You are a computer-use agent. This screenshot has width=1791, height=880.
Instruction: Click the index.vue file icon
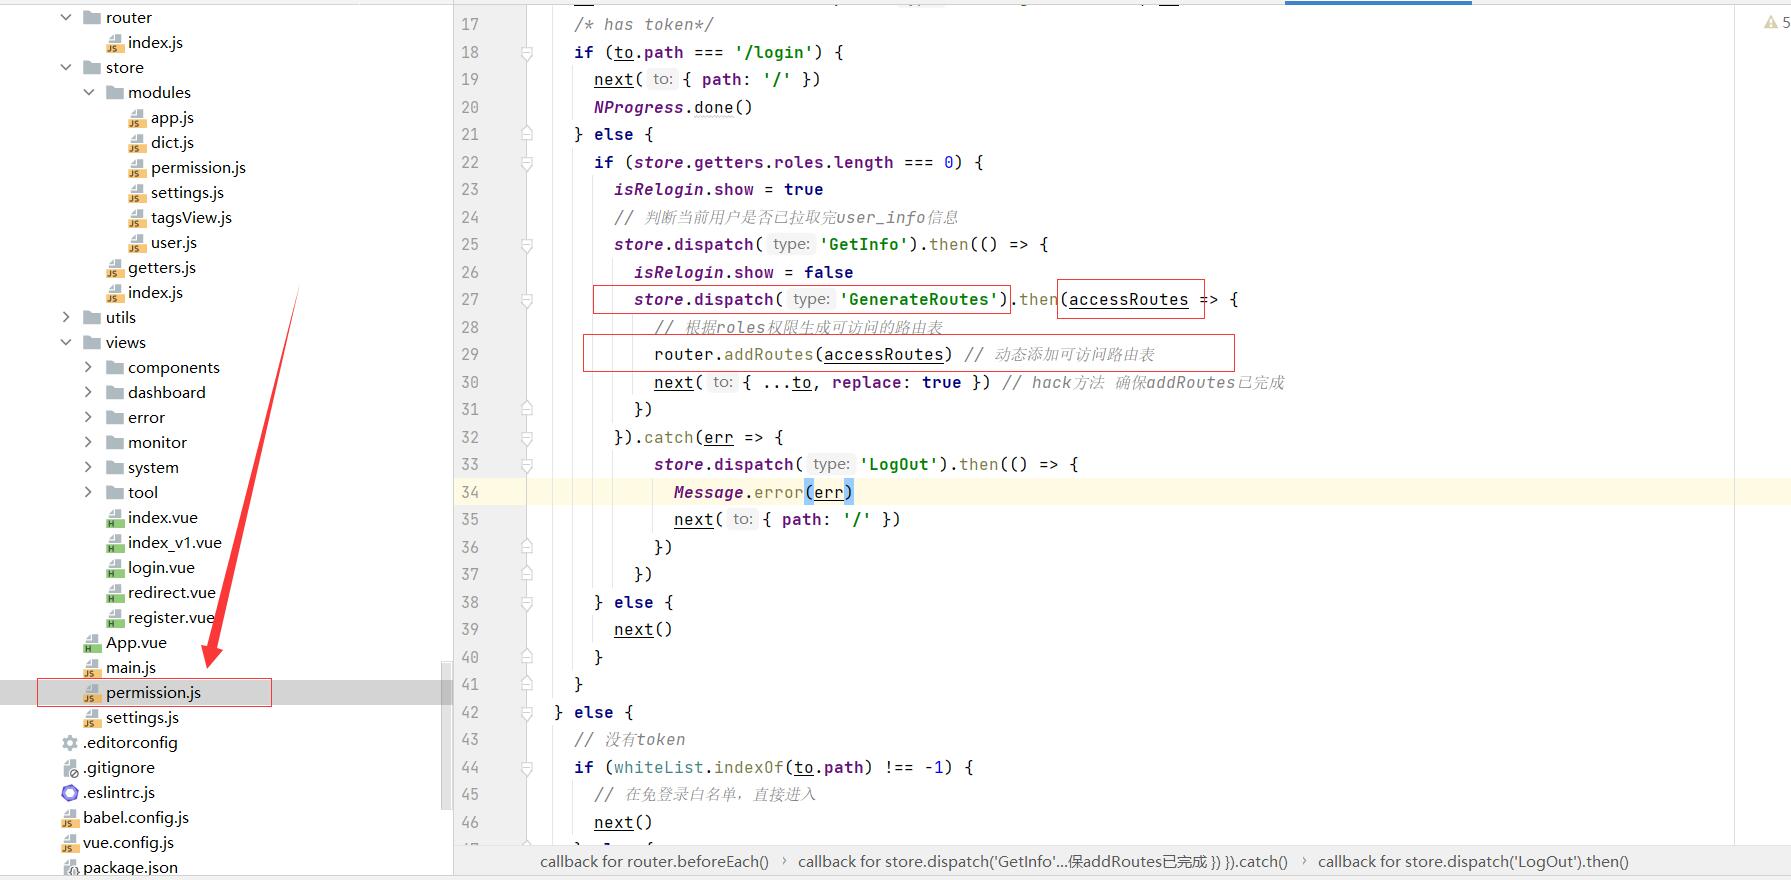(x=115, y=518)
